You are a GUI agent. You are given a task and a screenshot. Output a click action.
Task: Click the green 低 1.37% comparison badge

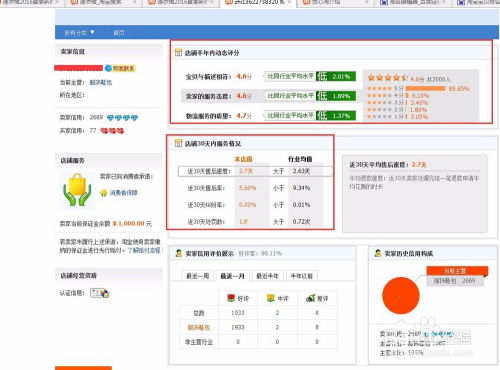point(336,116)
